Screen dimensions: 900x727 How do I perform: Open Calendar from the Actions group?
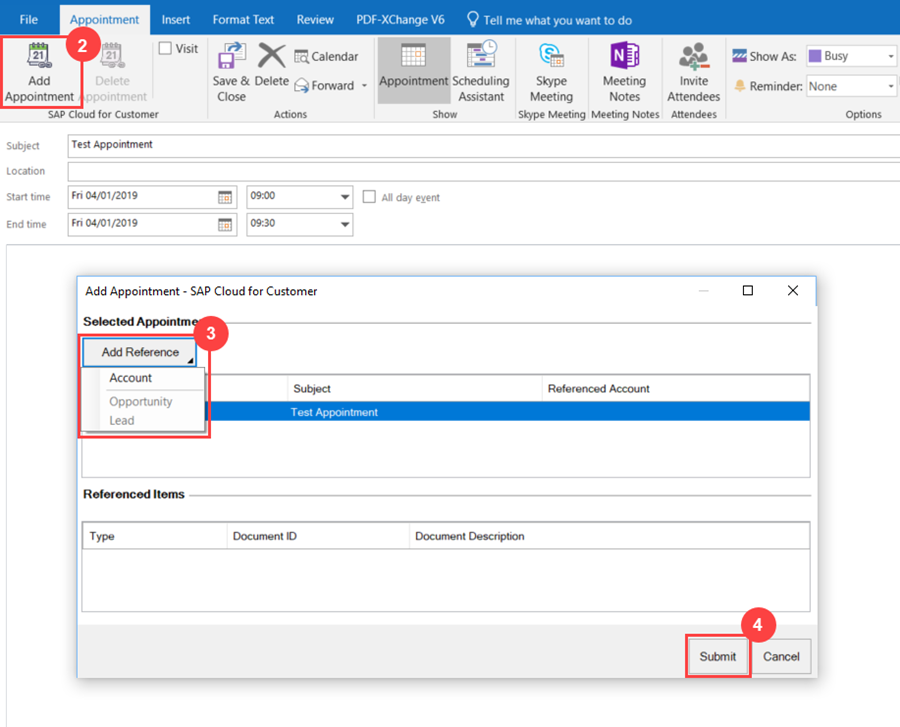326,57
